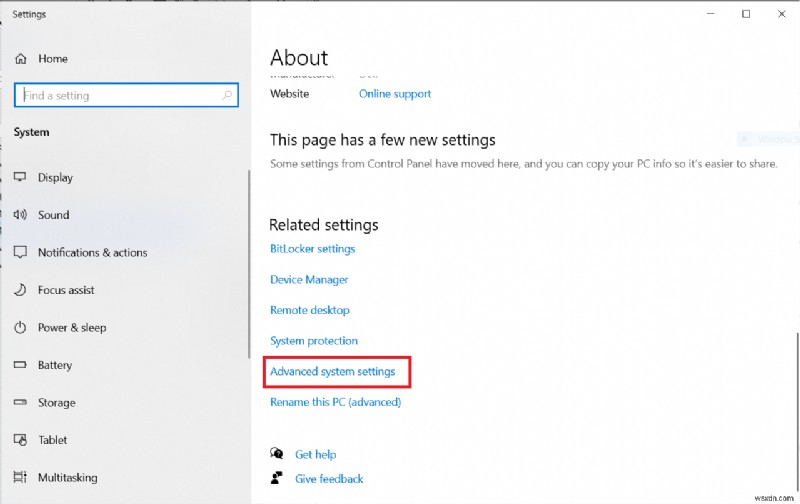Click the System section label

tap(32, 132)
